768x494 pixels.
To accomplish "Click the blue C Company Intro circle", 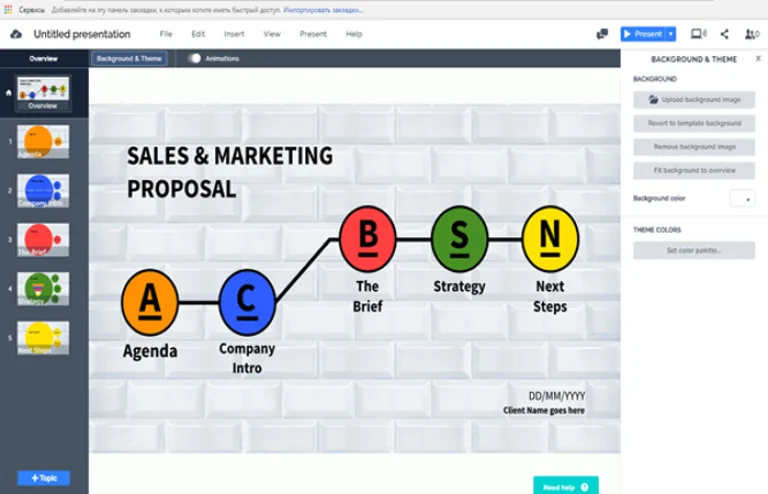I will point(247,302).
